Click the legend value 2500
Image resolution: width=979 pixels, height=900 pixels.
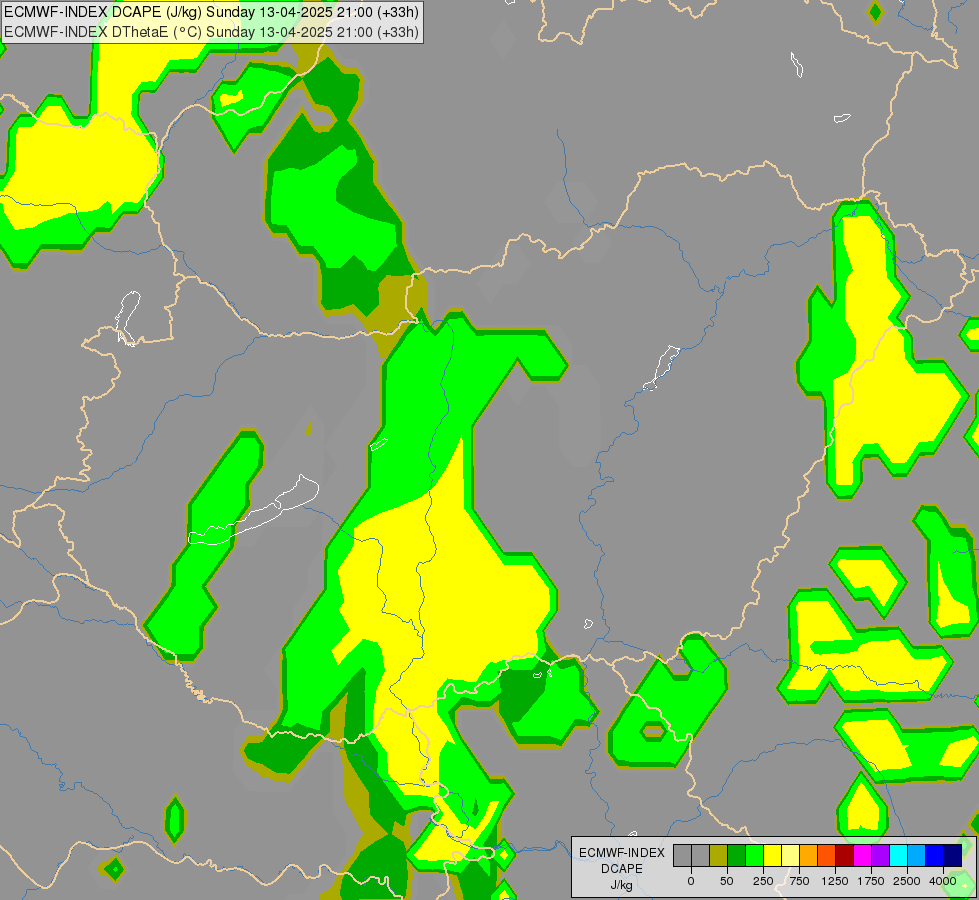pos(907,881)
